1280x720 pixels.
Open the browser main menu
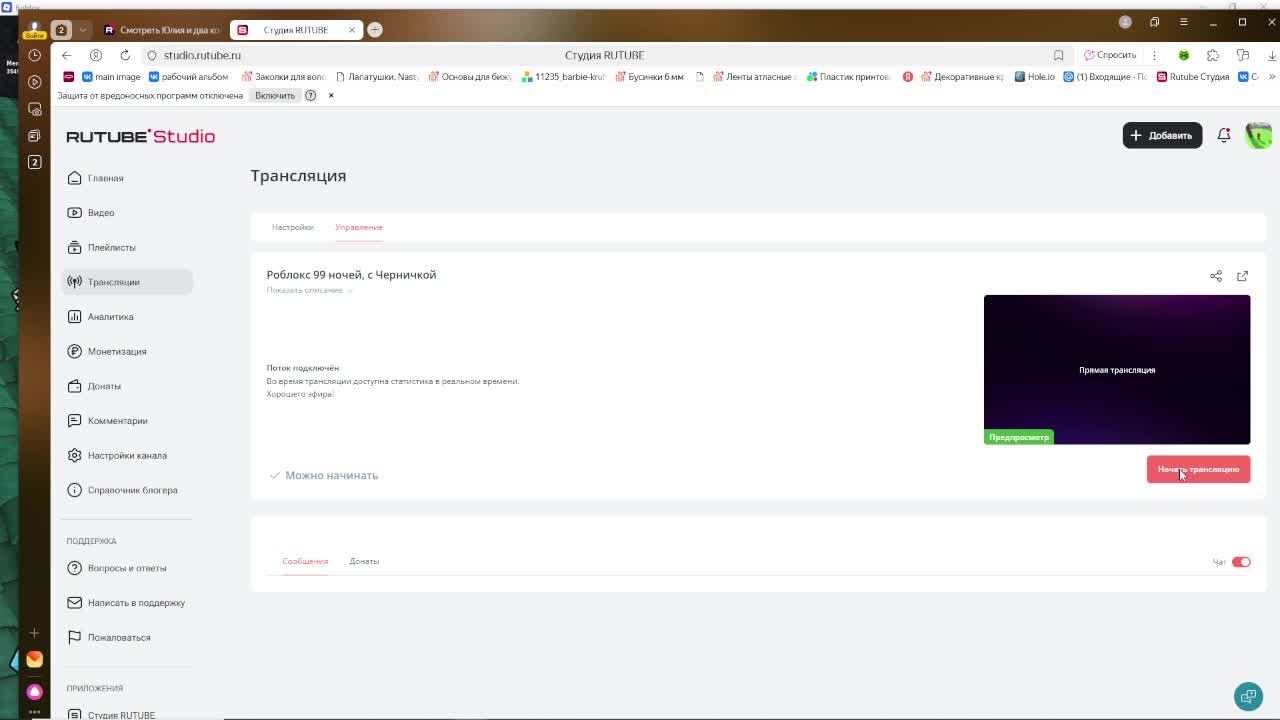tap(1184, 22)
